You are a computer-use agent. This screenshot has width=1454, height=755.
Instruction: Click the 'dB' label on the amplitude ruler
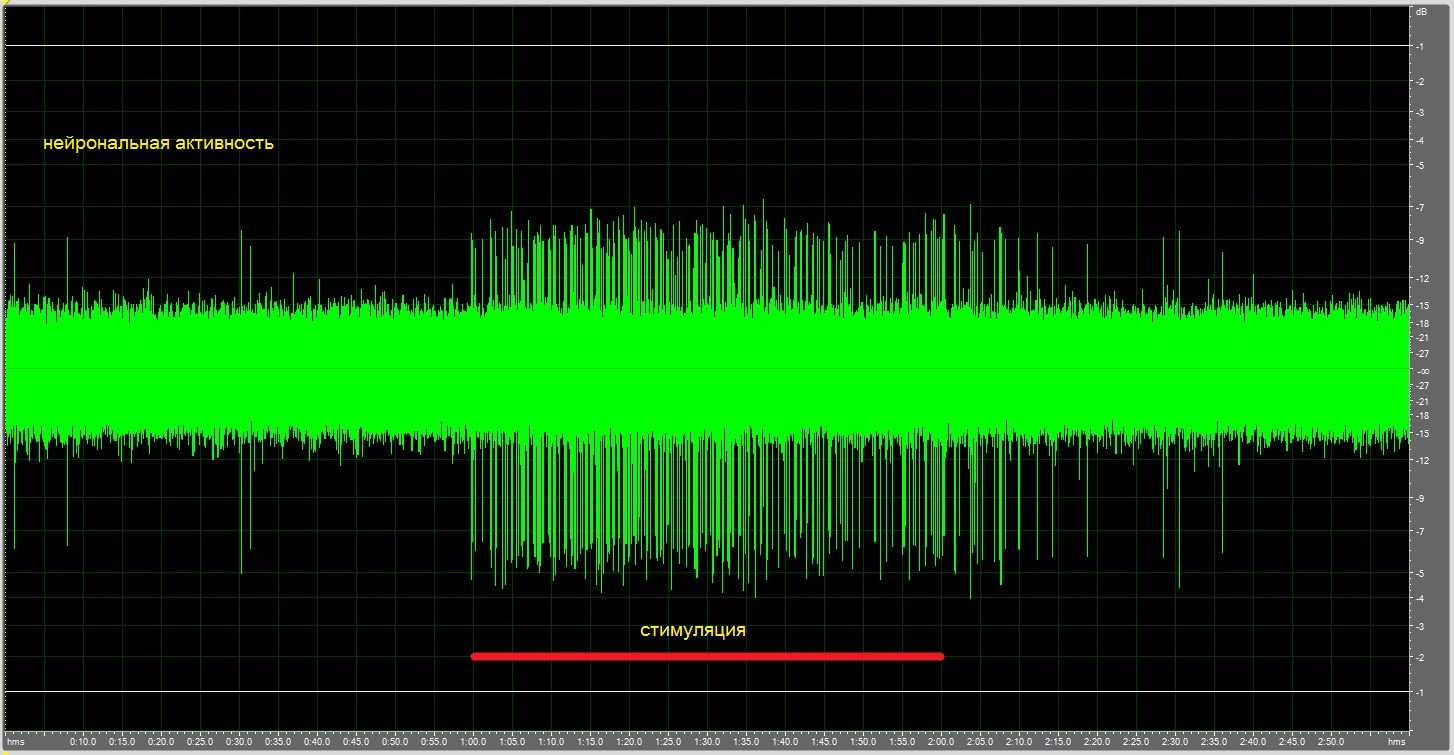click(1421, 12)
